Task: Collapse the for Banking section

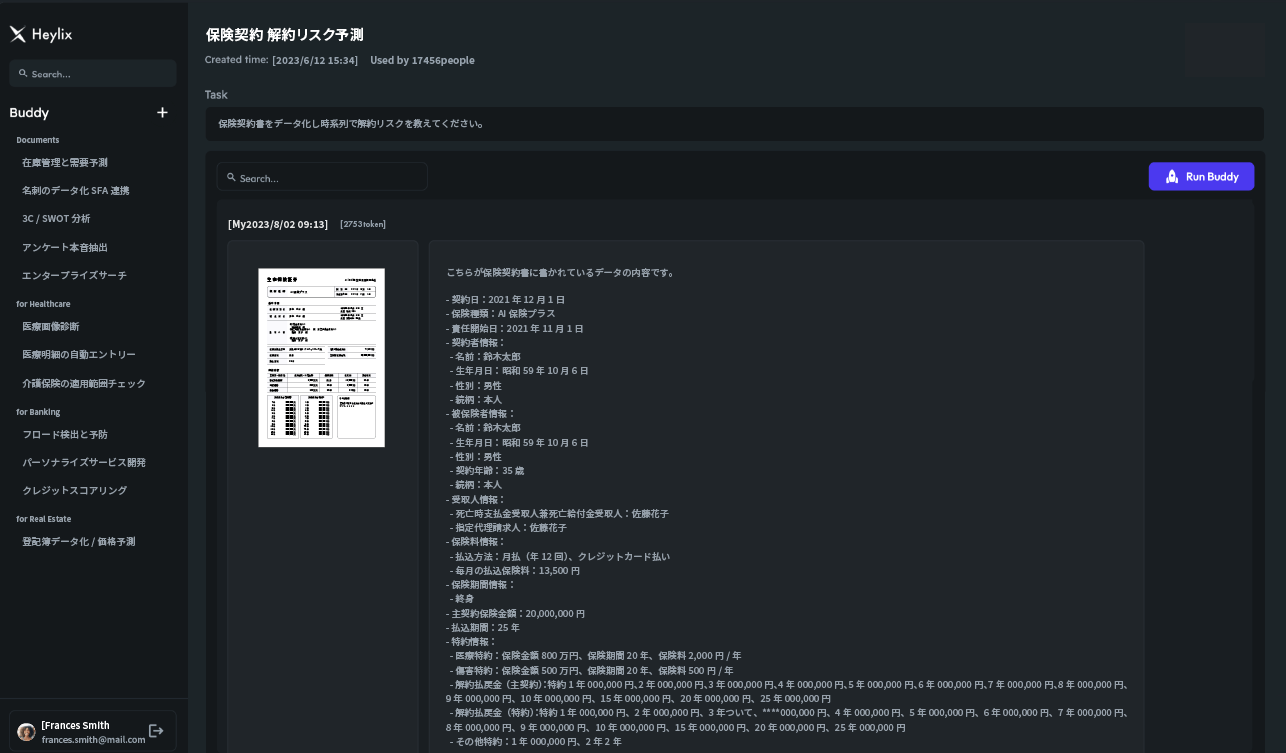Action: coord(36,412)
